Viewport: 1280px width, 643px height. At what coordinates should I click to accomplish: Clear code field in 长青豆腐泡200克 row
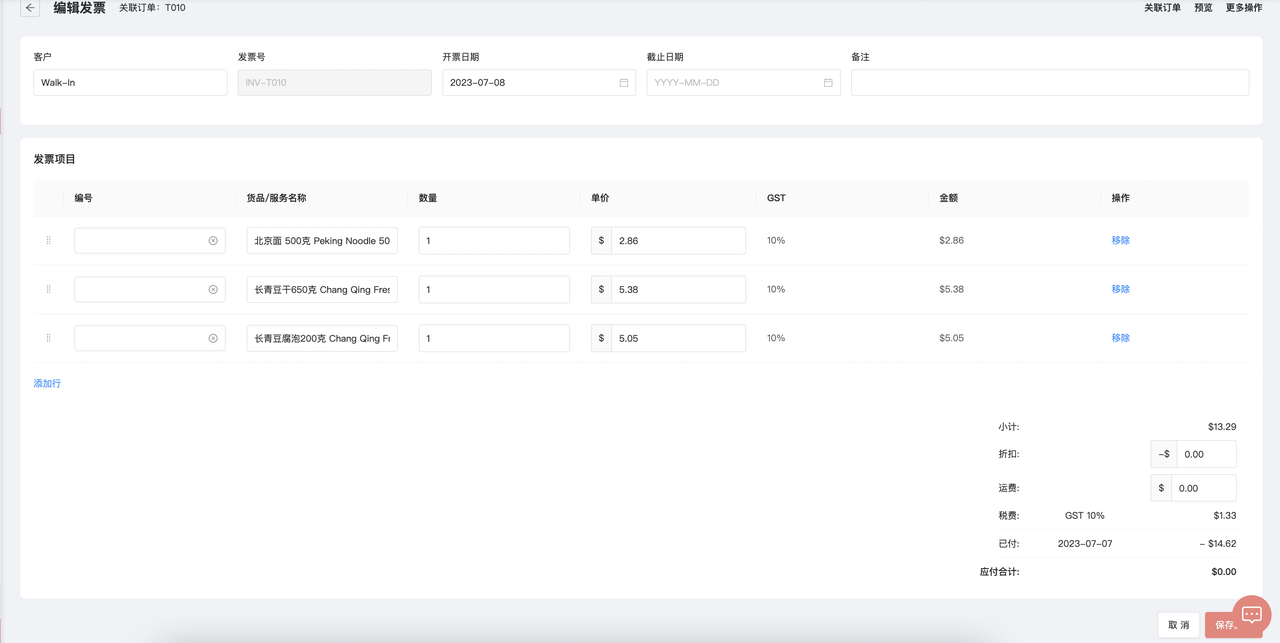pyautogui.click(x=213, y=339)
